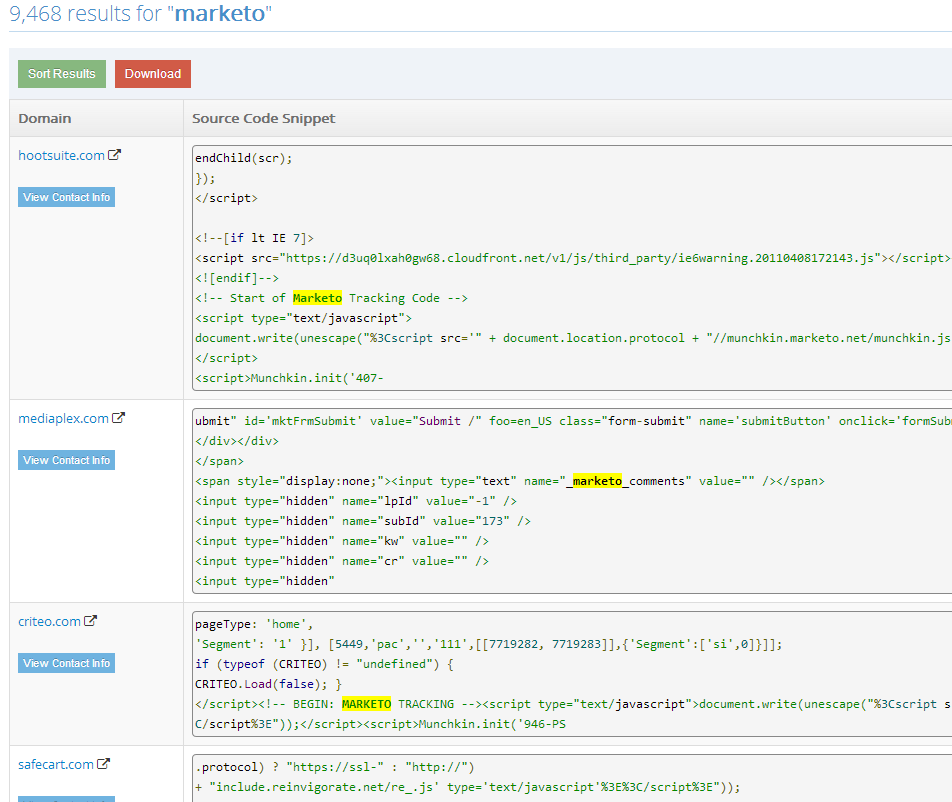Click the "pageType: 'home'," code line
952x802 pixels.
point(254,624)
